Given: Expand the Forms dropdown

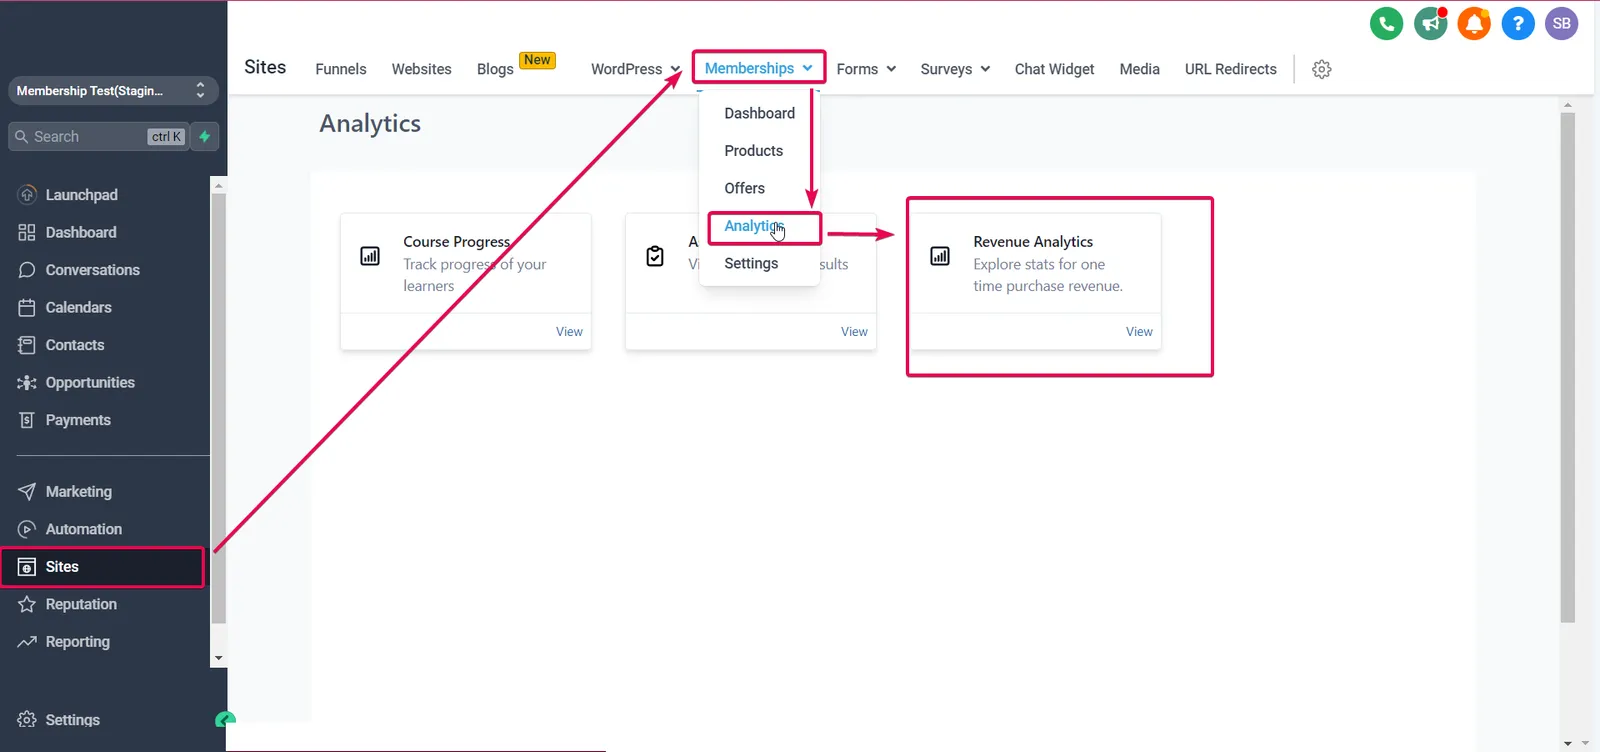Looking at the screenshot, I should pyautogui.click(x=866, y=69).
